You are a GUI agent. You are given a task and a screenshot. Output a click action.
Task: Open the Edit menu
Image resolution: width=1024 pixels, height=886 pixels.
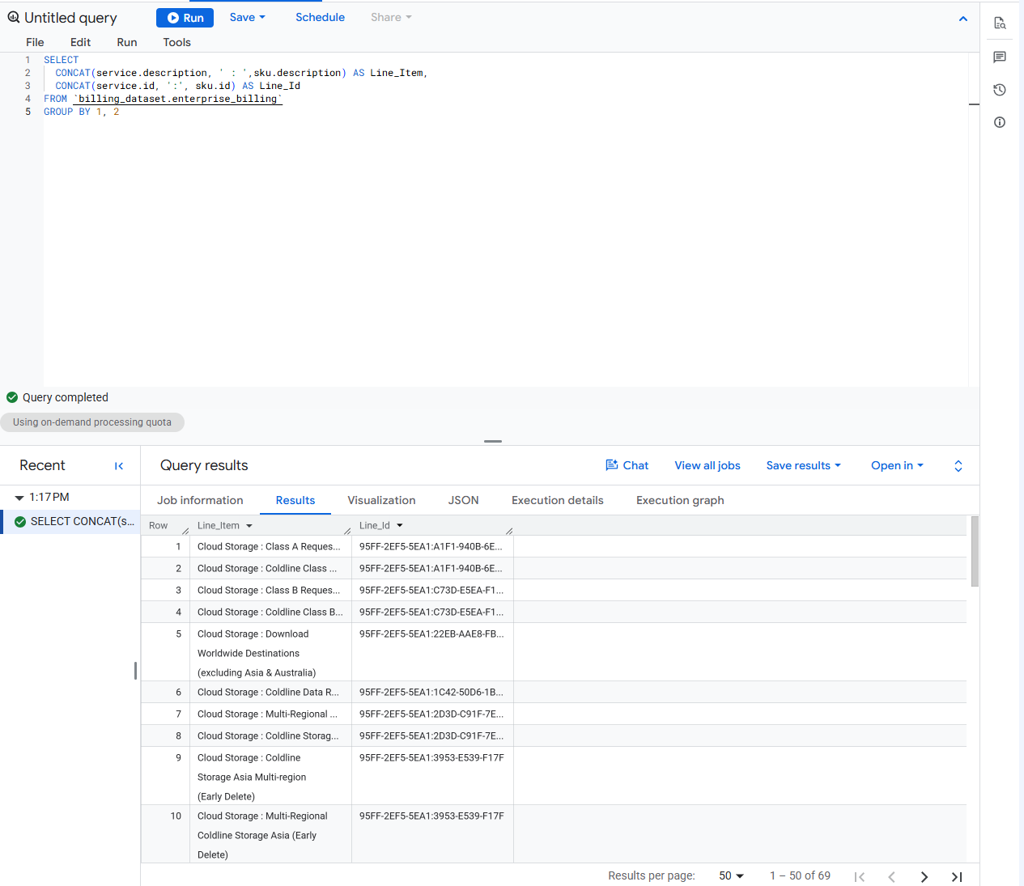pyautogui.click(x=80, y=42)
